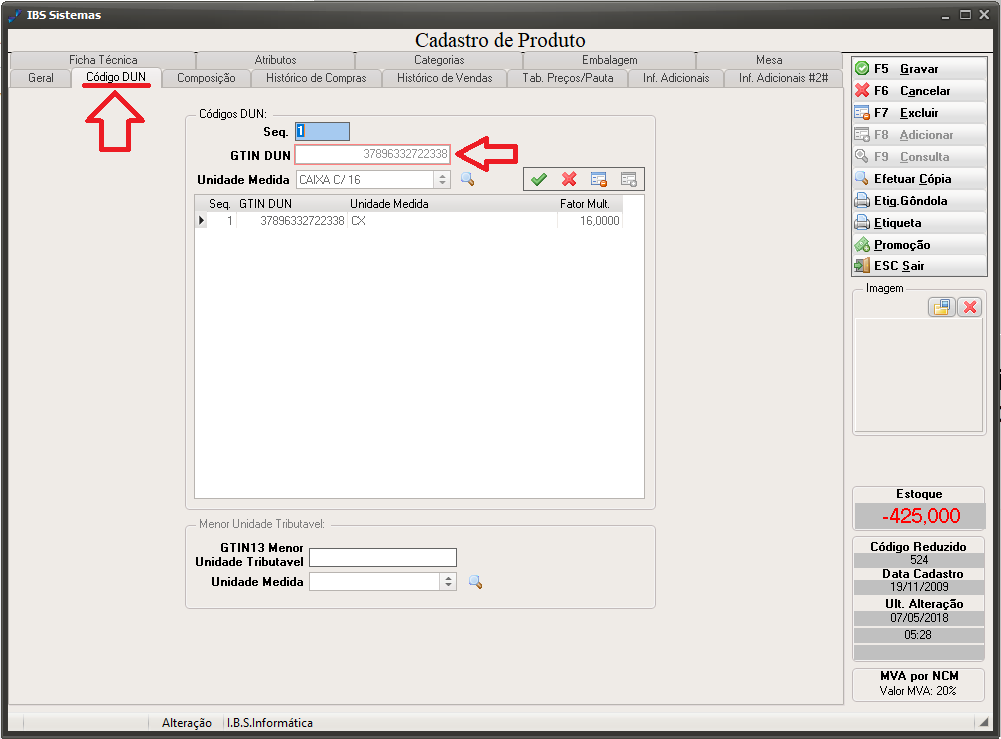Click the IBS Sistemas title bar icon
Image resolution: width=1001 pixels, height=739 pixels.
pyautogui.click(x=15, y=15)
